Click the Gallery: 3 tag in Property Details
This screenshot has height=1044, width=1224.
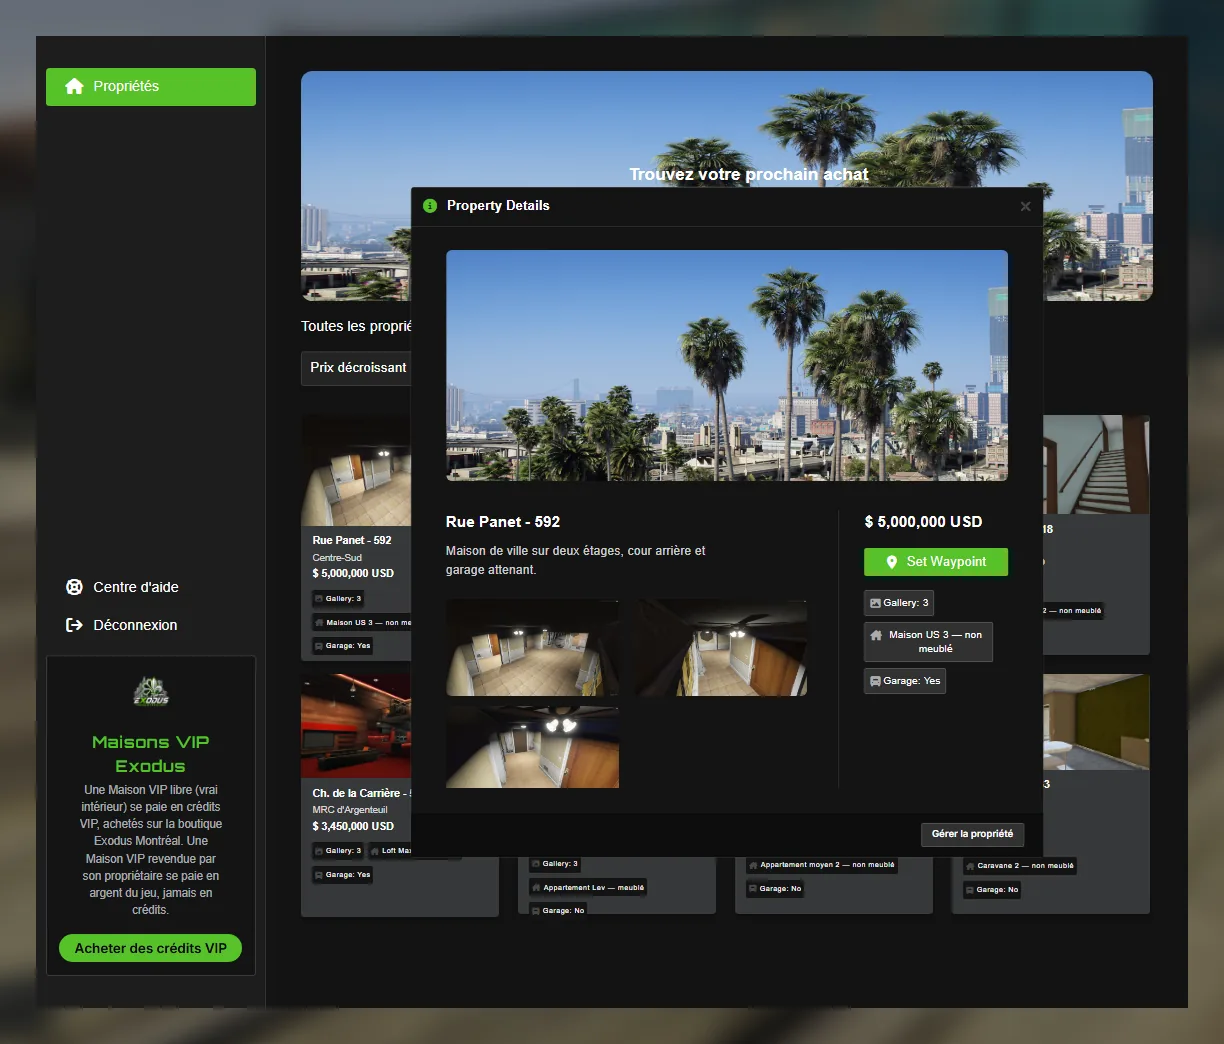pyautogui.click(x=899, y=603)
